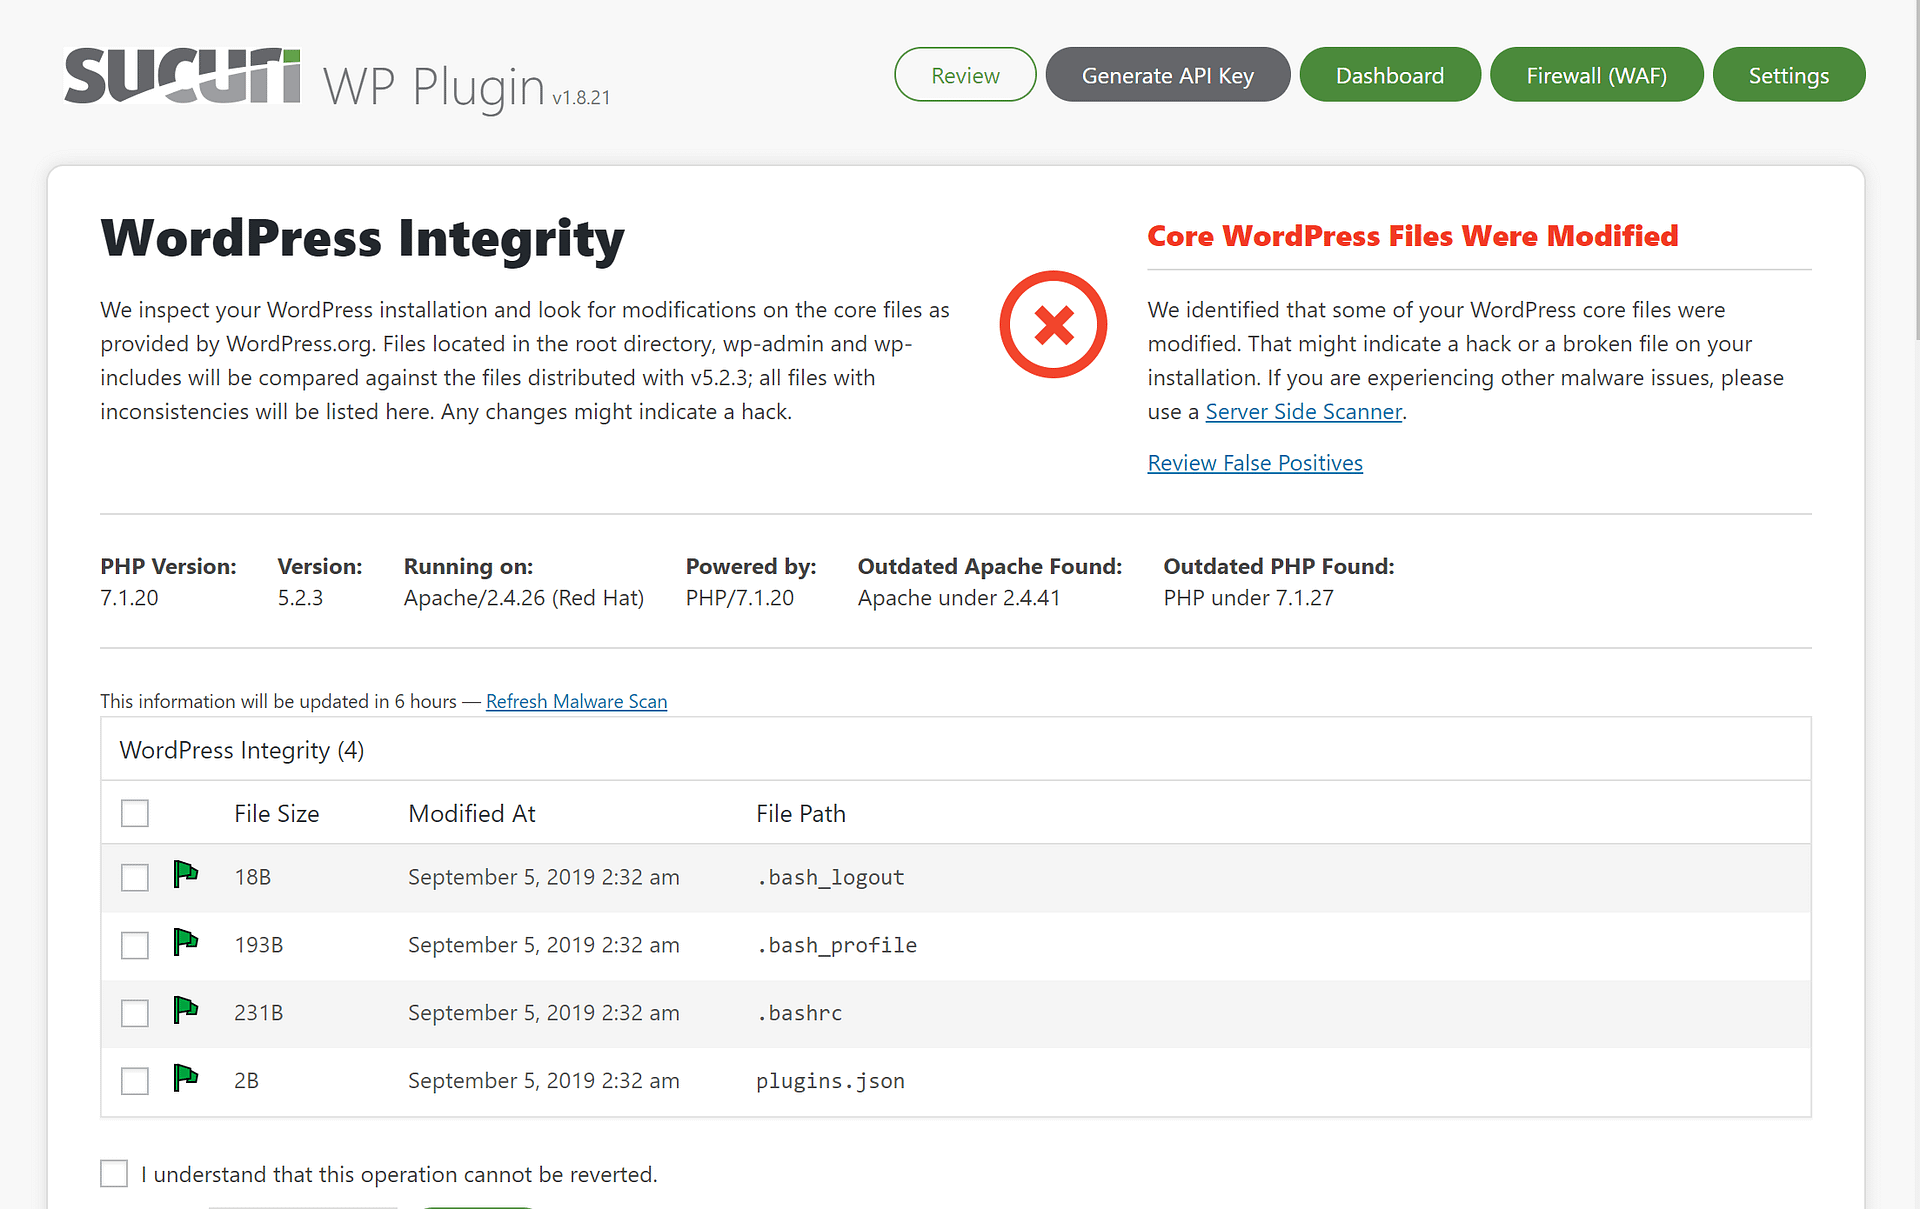Click the Modified At column header
This screenshot has height=1209, width=1920.
tap(472, 814)
